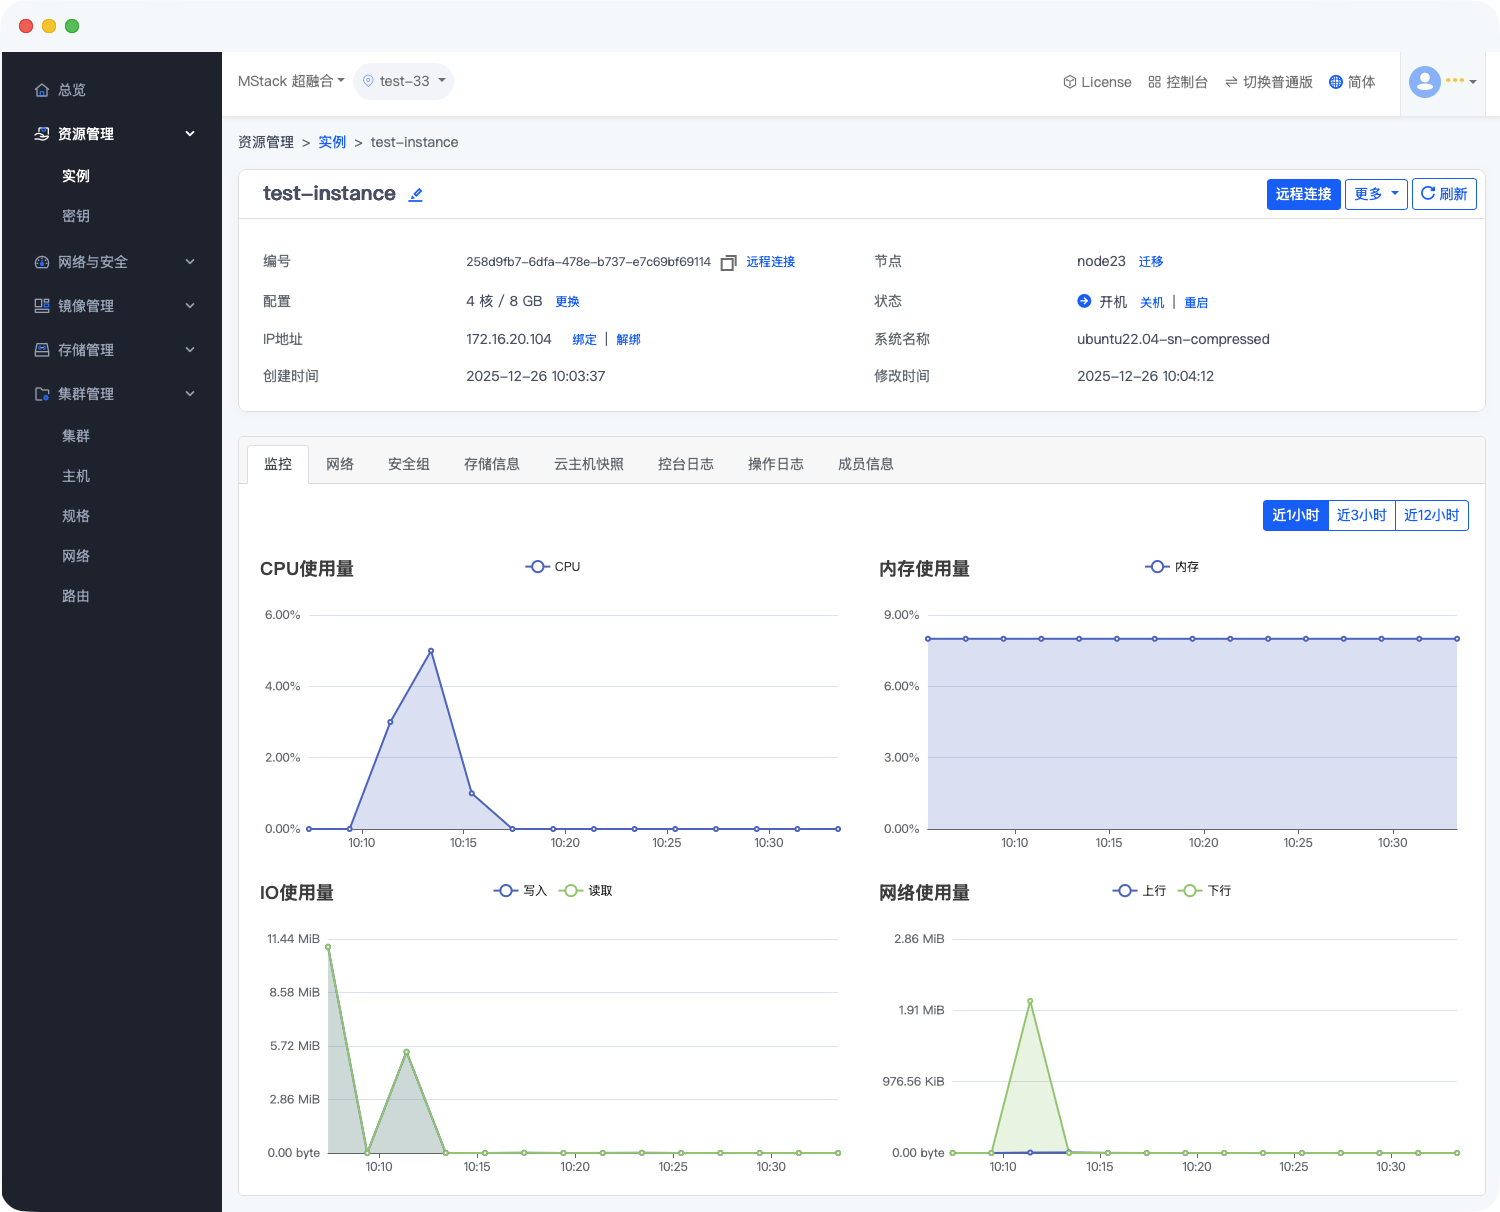This screenshot has width=1500, height=1212.
Task: Click the 简体 language globe icon
Action: point(1335,82)
